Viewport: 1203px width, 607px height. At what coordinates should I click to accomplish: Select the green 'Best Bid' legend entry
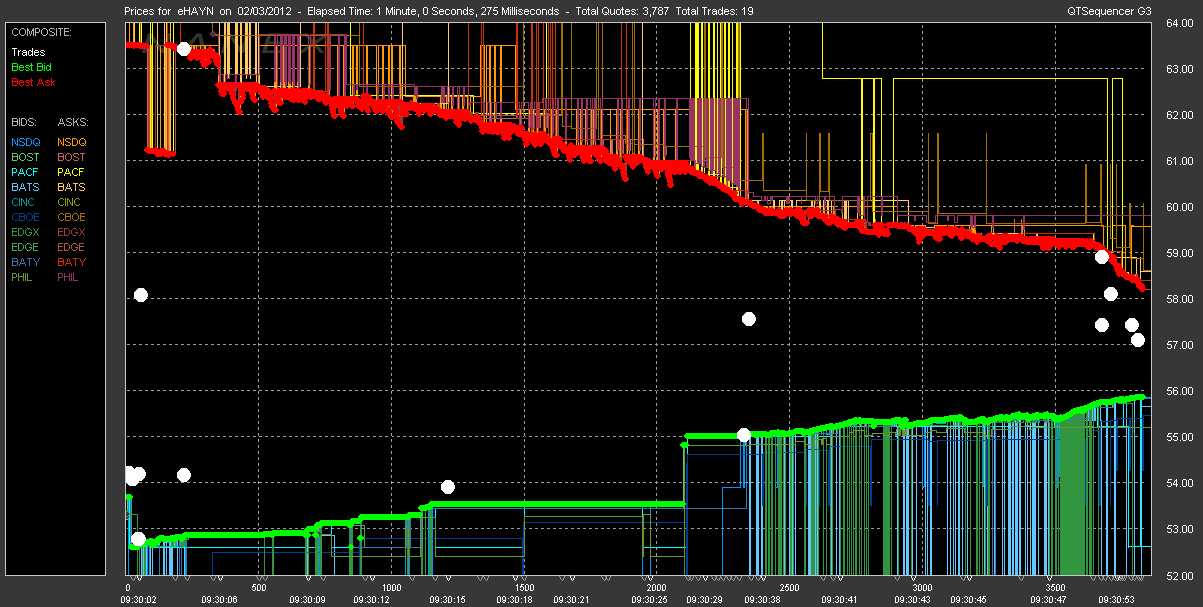31,67
